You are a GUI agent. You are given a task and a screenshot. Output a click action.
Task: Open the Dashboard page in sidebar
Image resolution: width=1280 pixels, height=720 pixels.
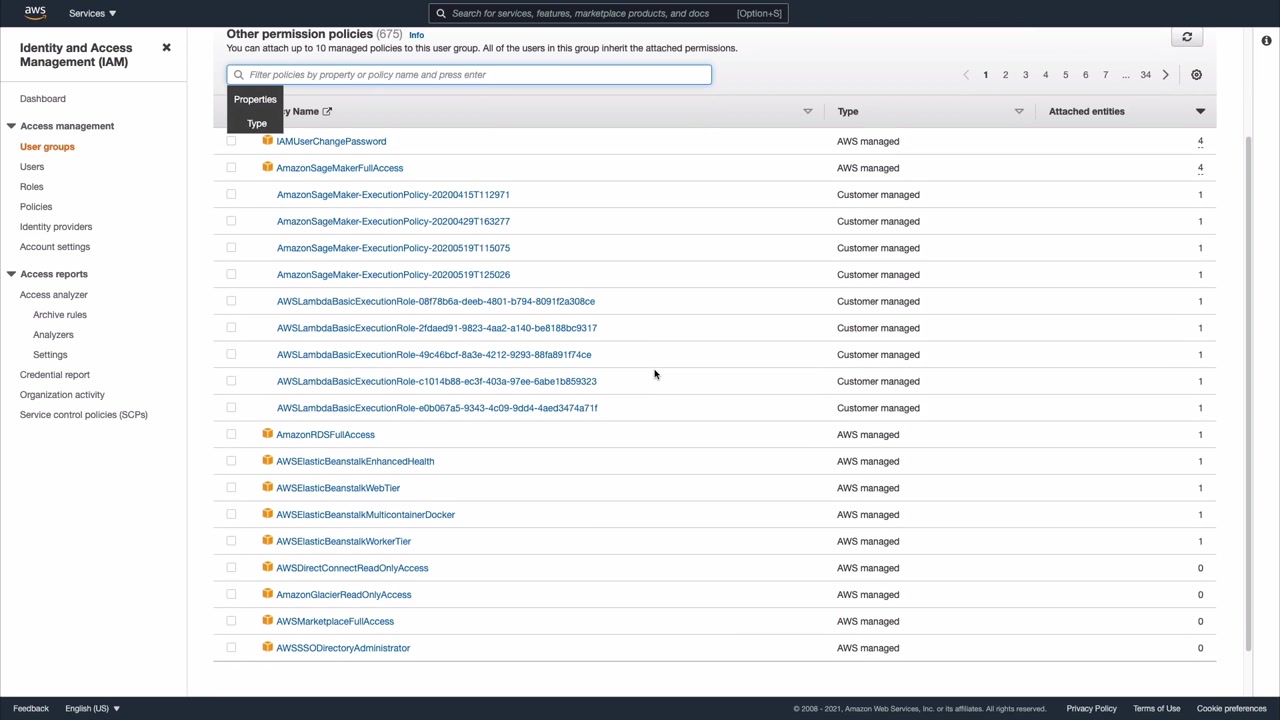[x=43, y=99]
